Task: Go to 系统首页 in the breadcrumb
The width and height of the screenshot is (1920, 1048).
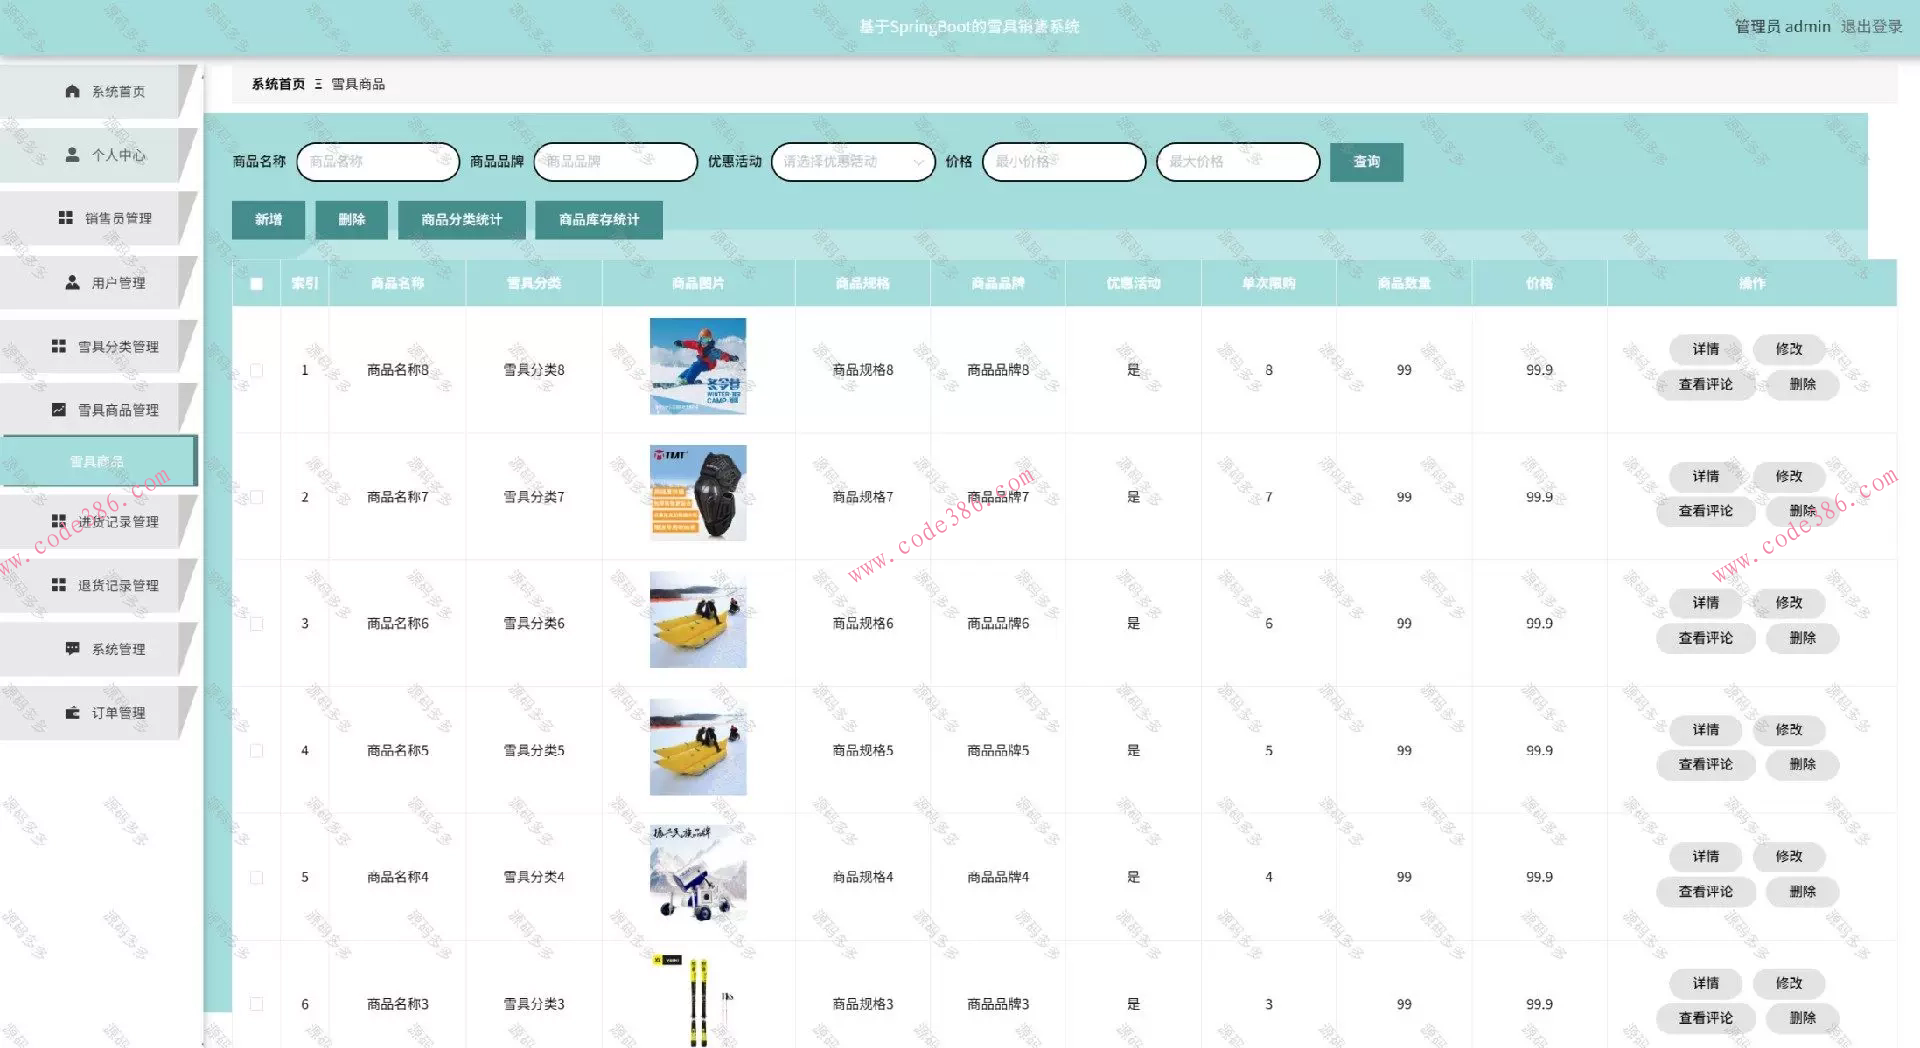Action: coord(278,84)
